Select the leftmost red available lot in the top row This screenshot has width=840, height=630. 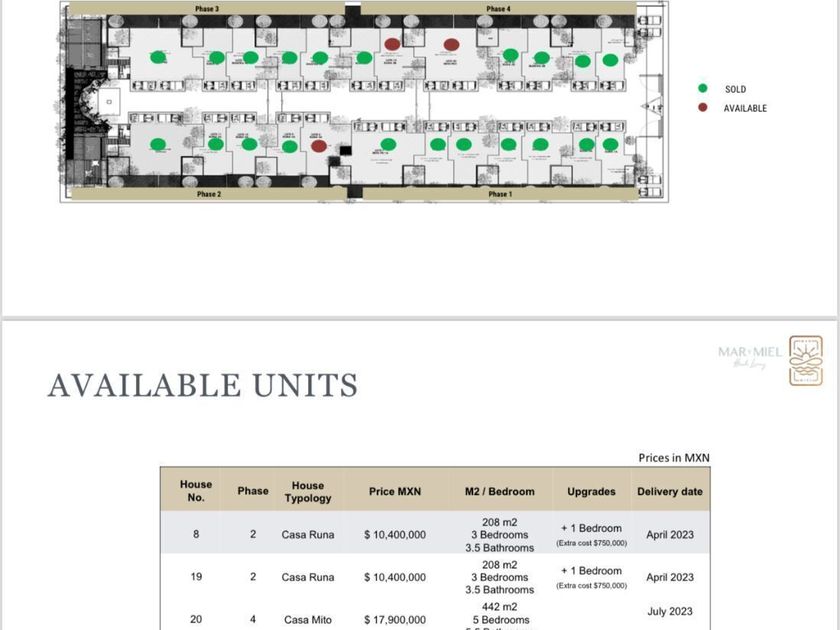(392, 44)
